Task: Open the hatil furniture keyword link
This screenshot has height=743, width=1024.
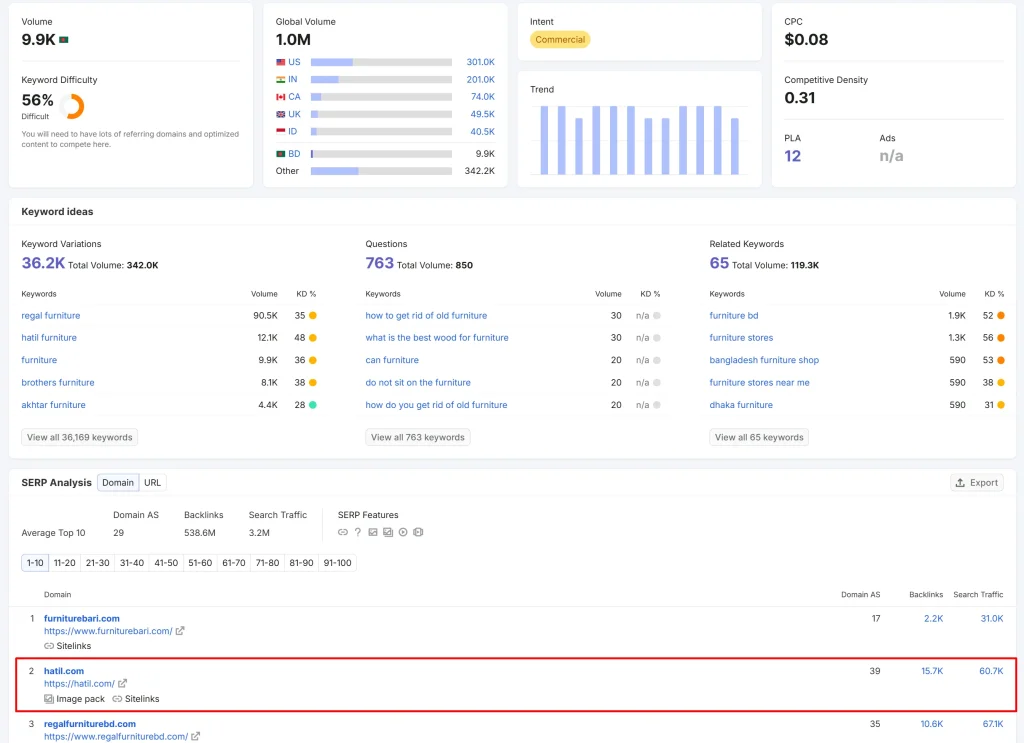Action: pos(49,338)
